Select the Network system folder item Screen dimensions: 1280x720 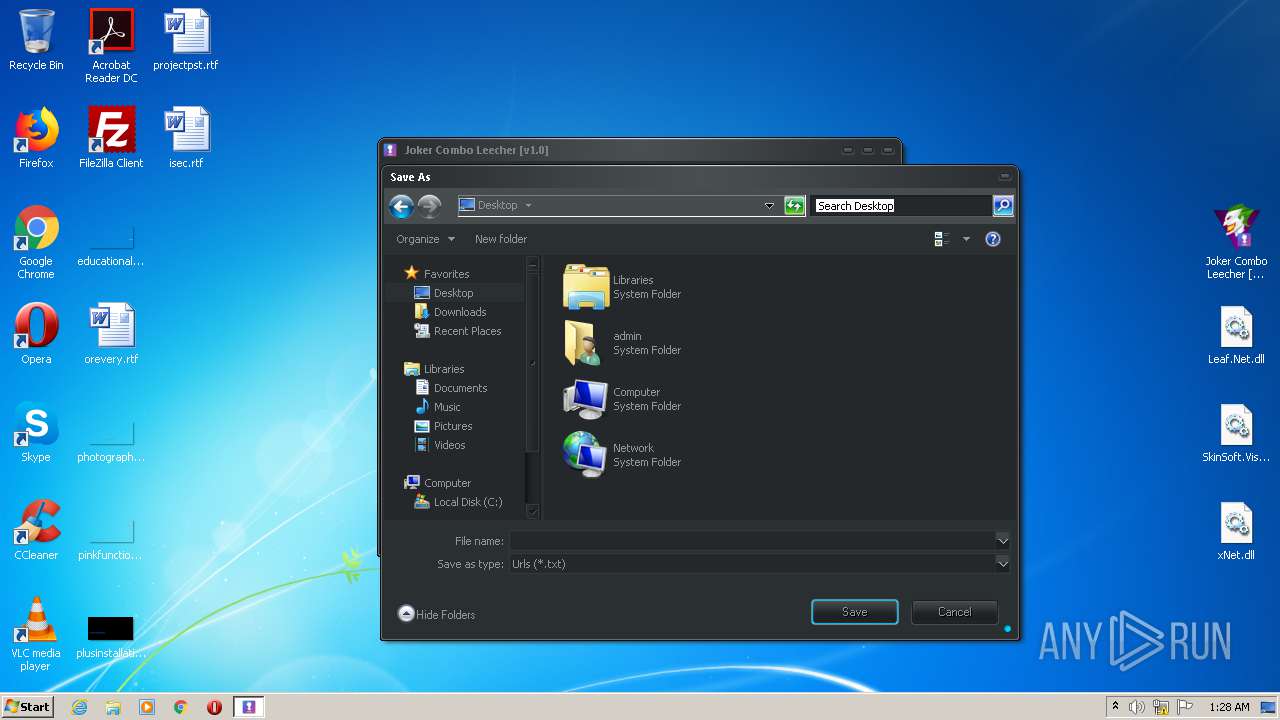622,455
